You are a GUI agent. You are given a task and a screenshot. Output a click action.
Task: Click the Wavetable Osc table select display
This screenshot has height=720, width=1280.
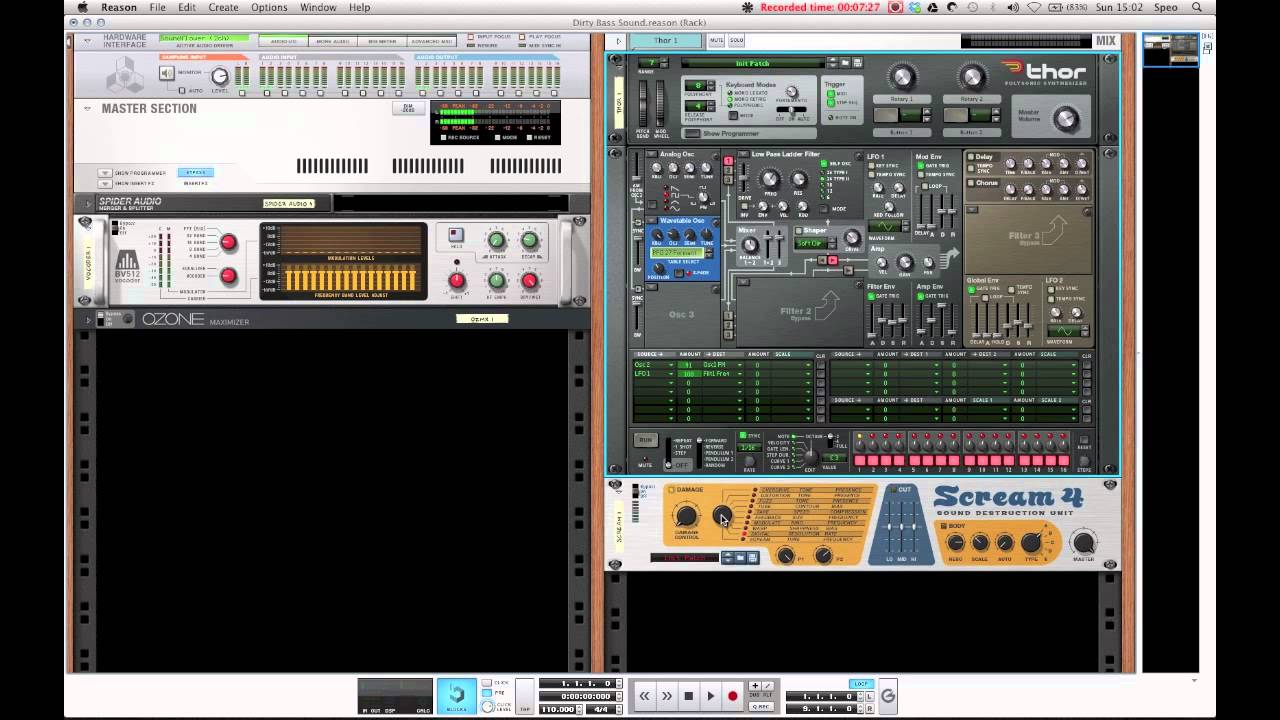point(677,254)
